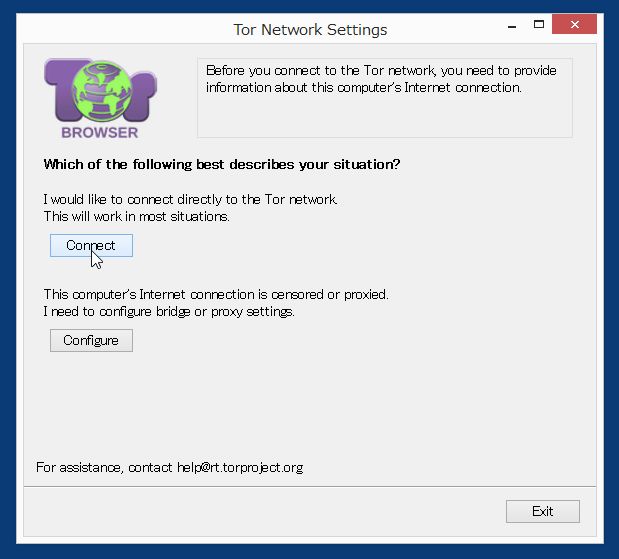The width and height of the screenshot is (619, 559).
Task: Minimize the Tor Network Settings window
Action: (x=512, y=26)
